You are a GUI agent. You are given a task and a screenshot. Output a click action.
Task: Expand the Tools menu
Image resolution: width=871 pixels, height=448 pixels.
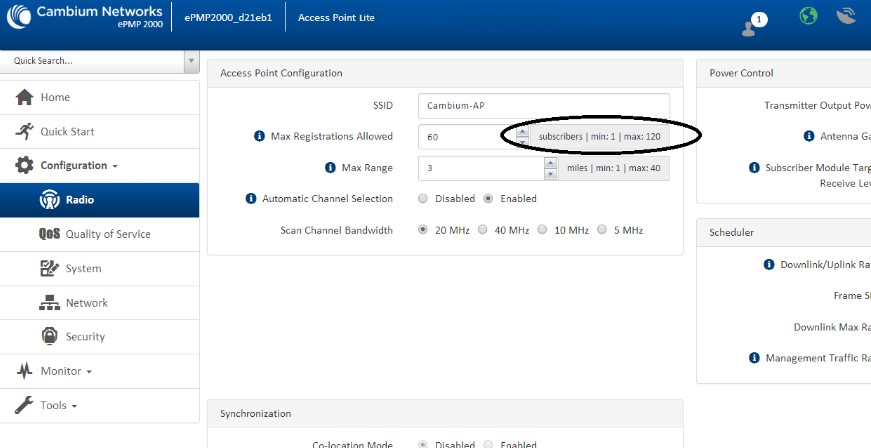[99, 405]
